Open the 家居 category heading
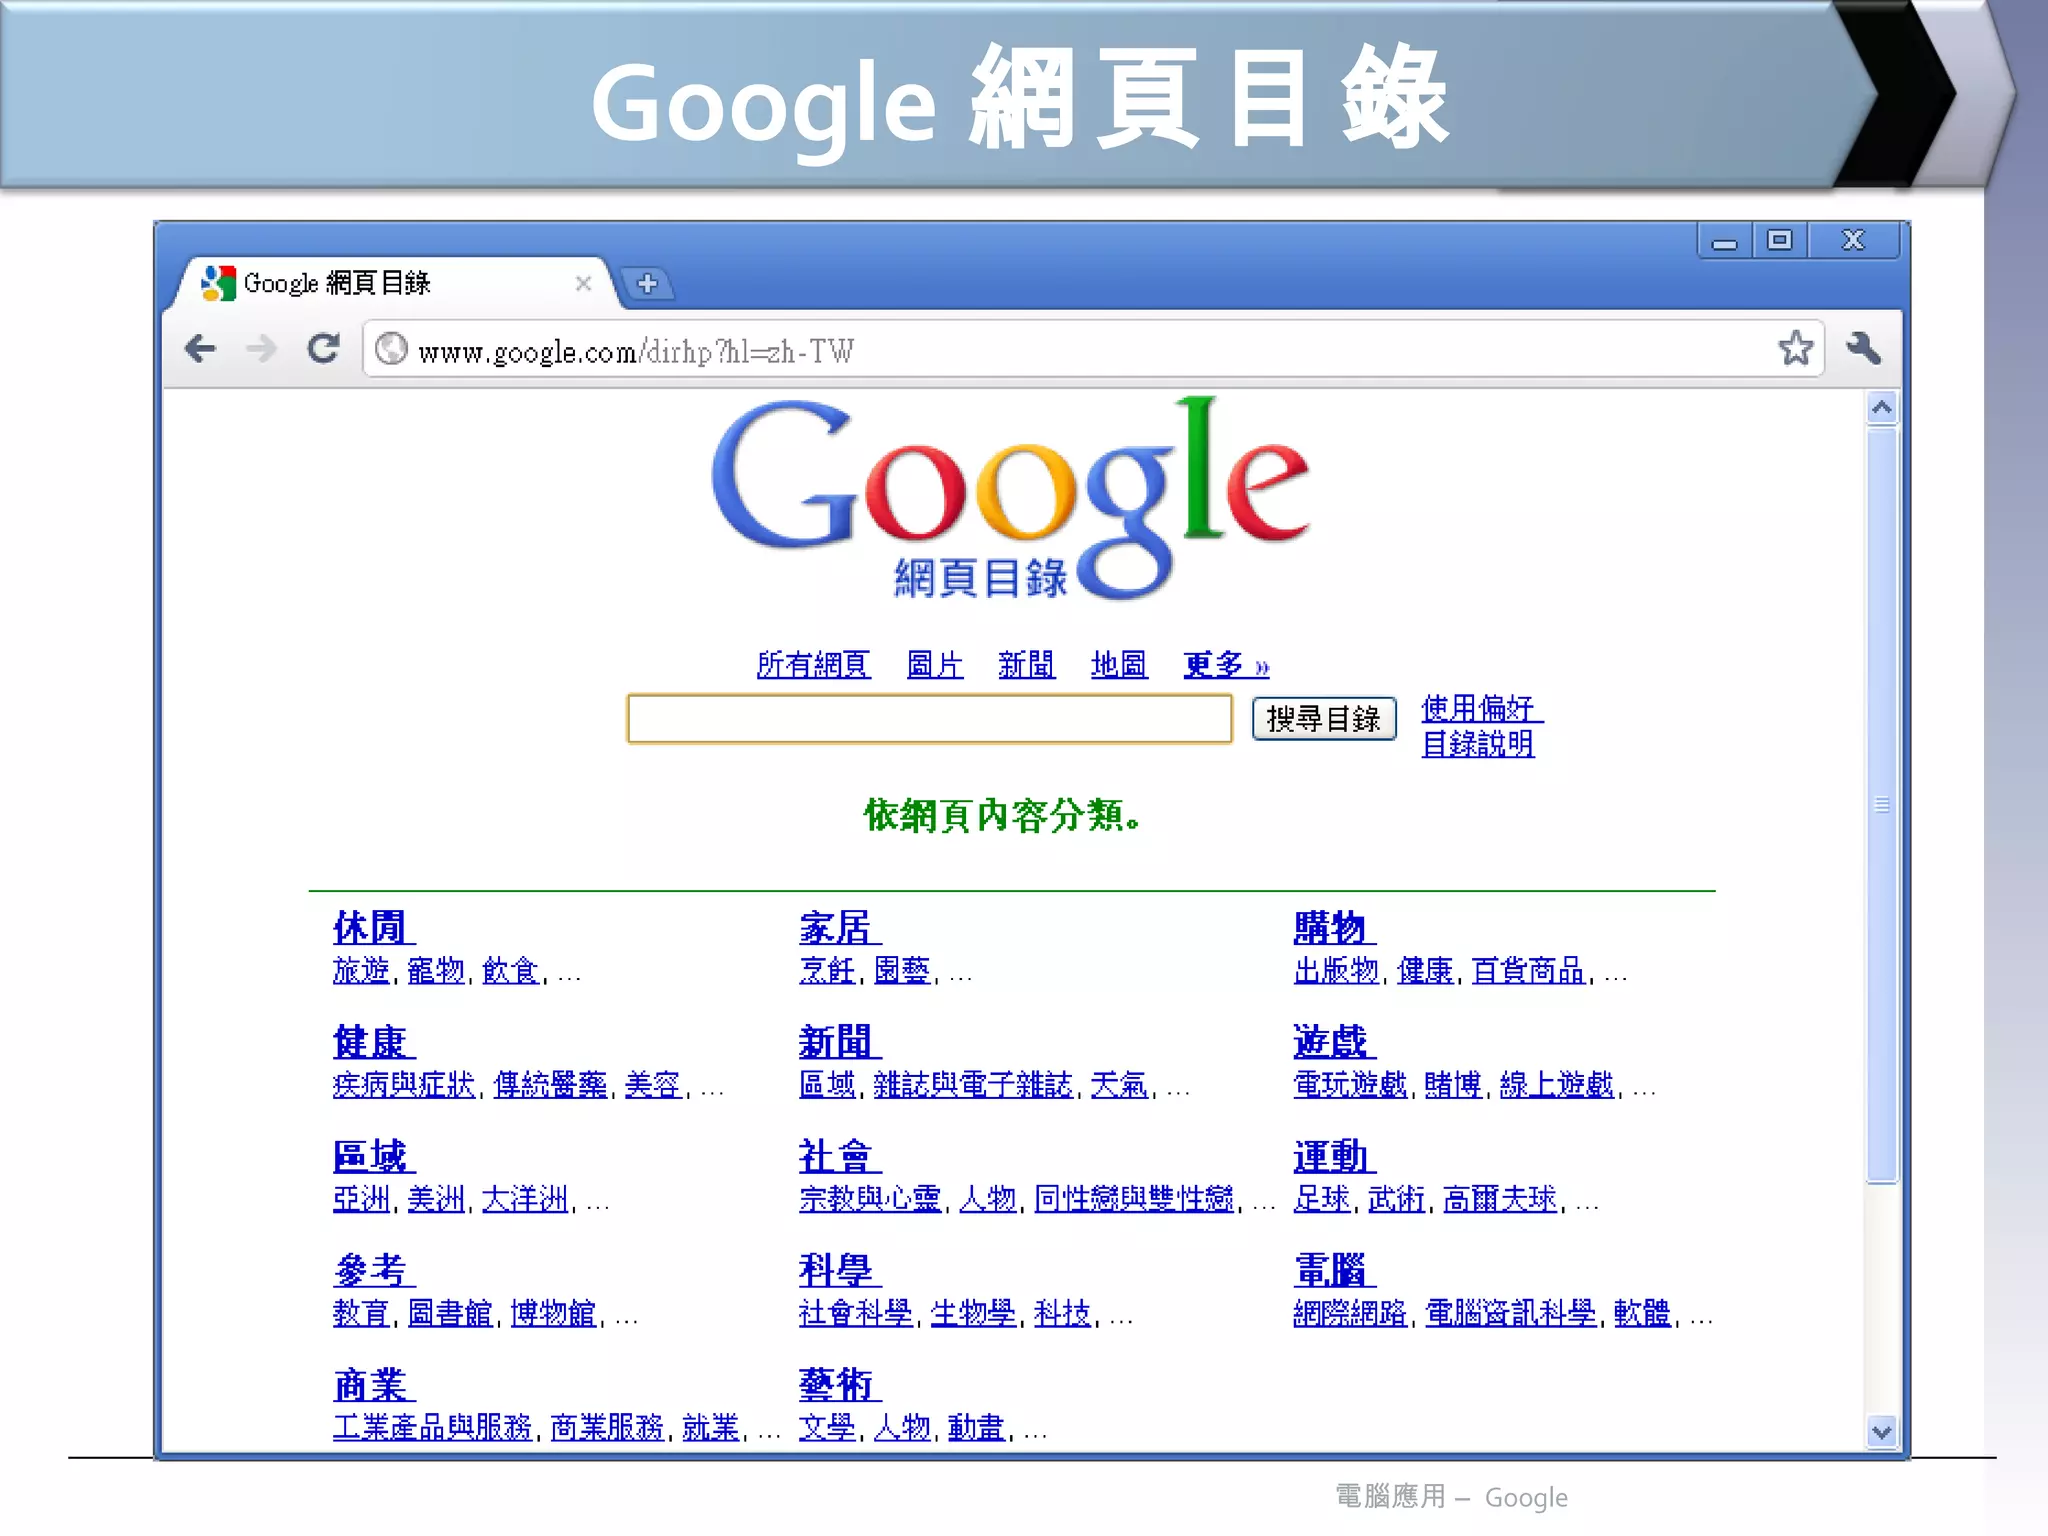Image resolution: width=2048 pixels, height=1536 pixels. (x=839, y=928)
